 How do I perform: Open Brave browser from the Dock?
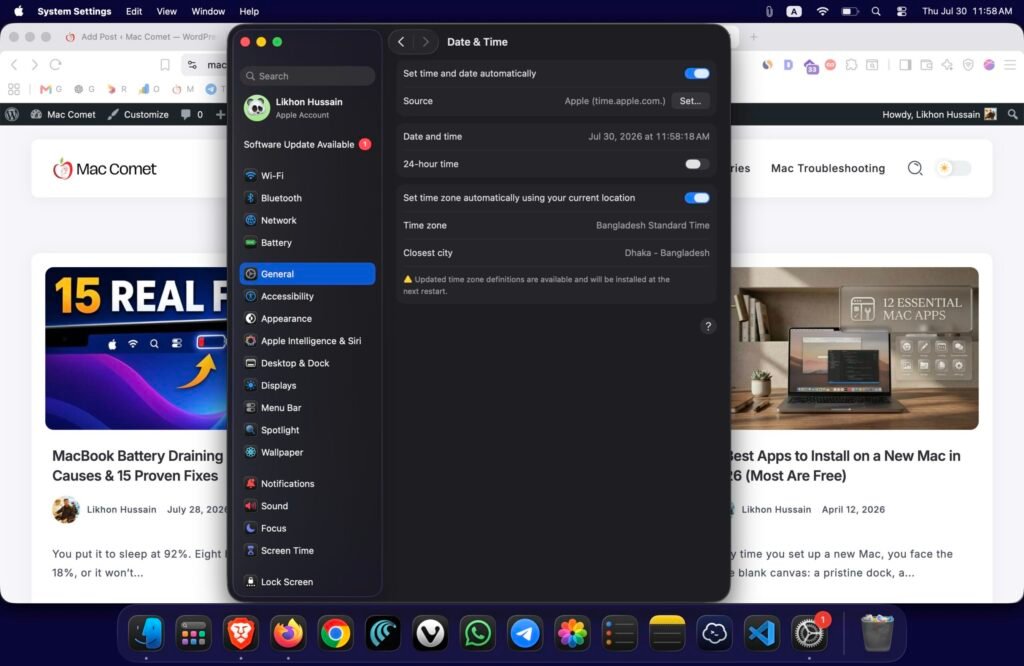point(240,633)
